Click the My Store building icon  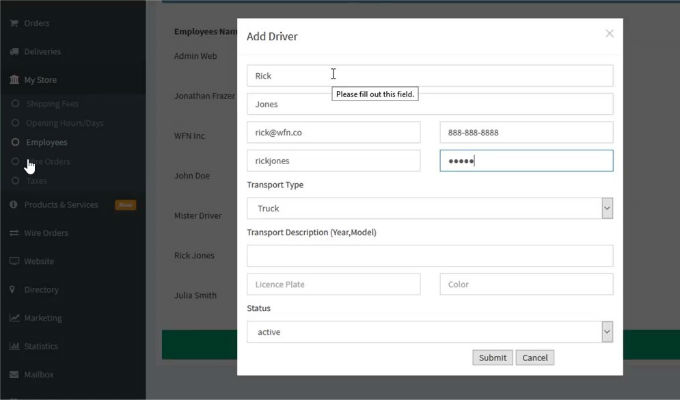coord(14,79)
